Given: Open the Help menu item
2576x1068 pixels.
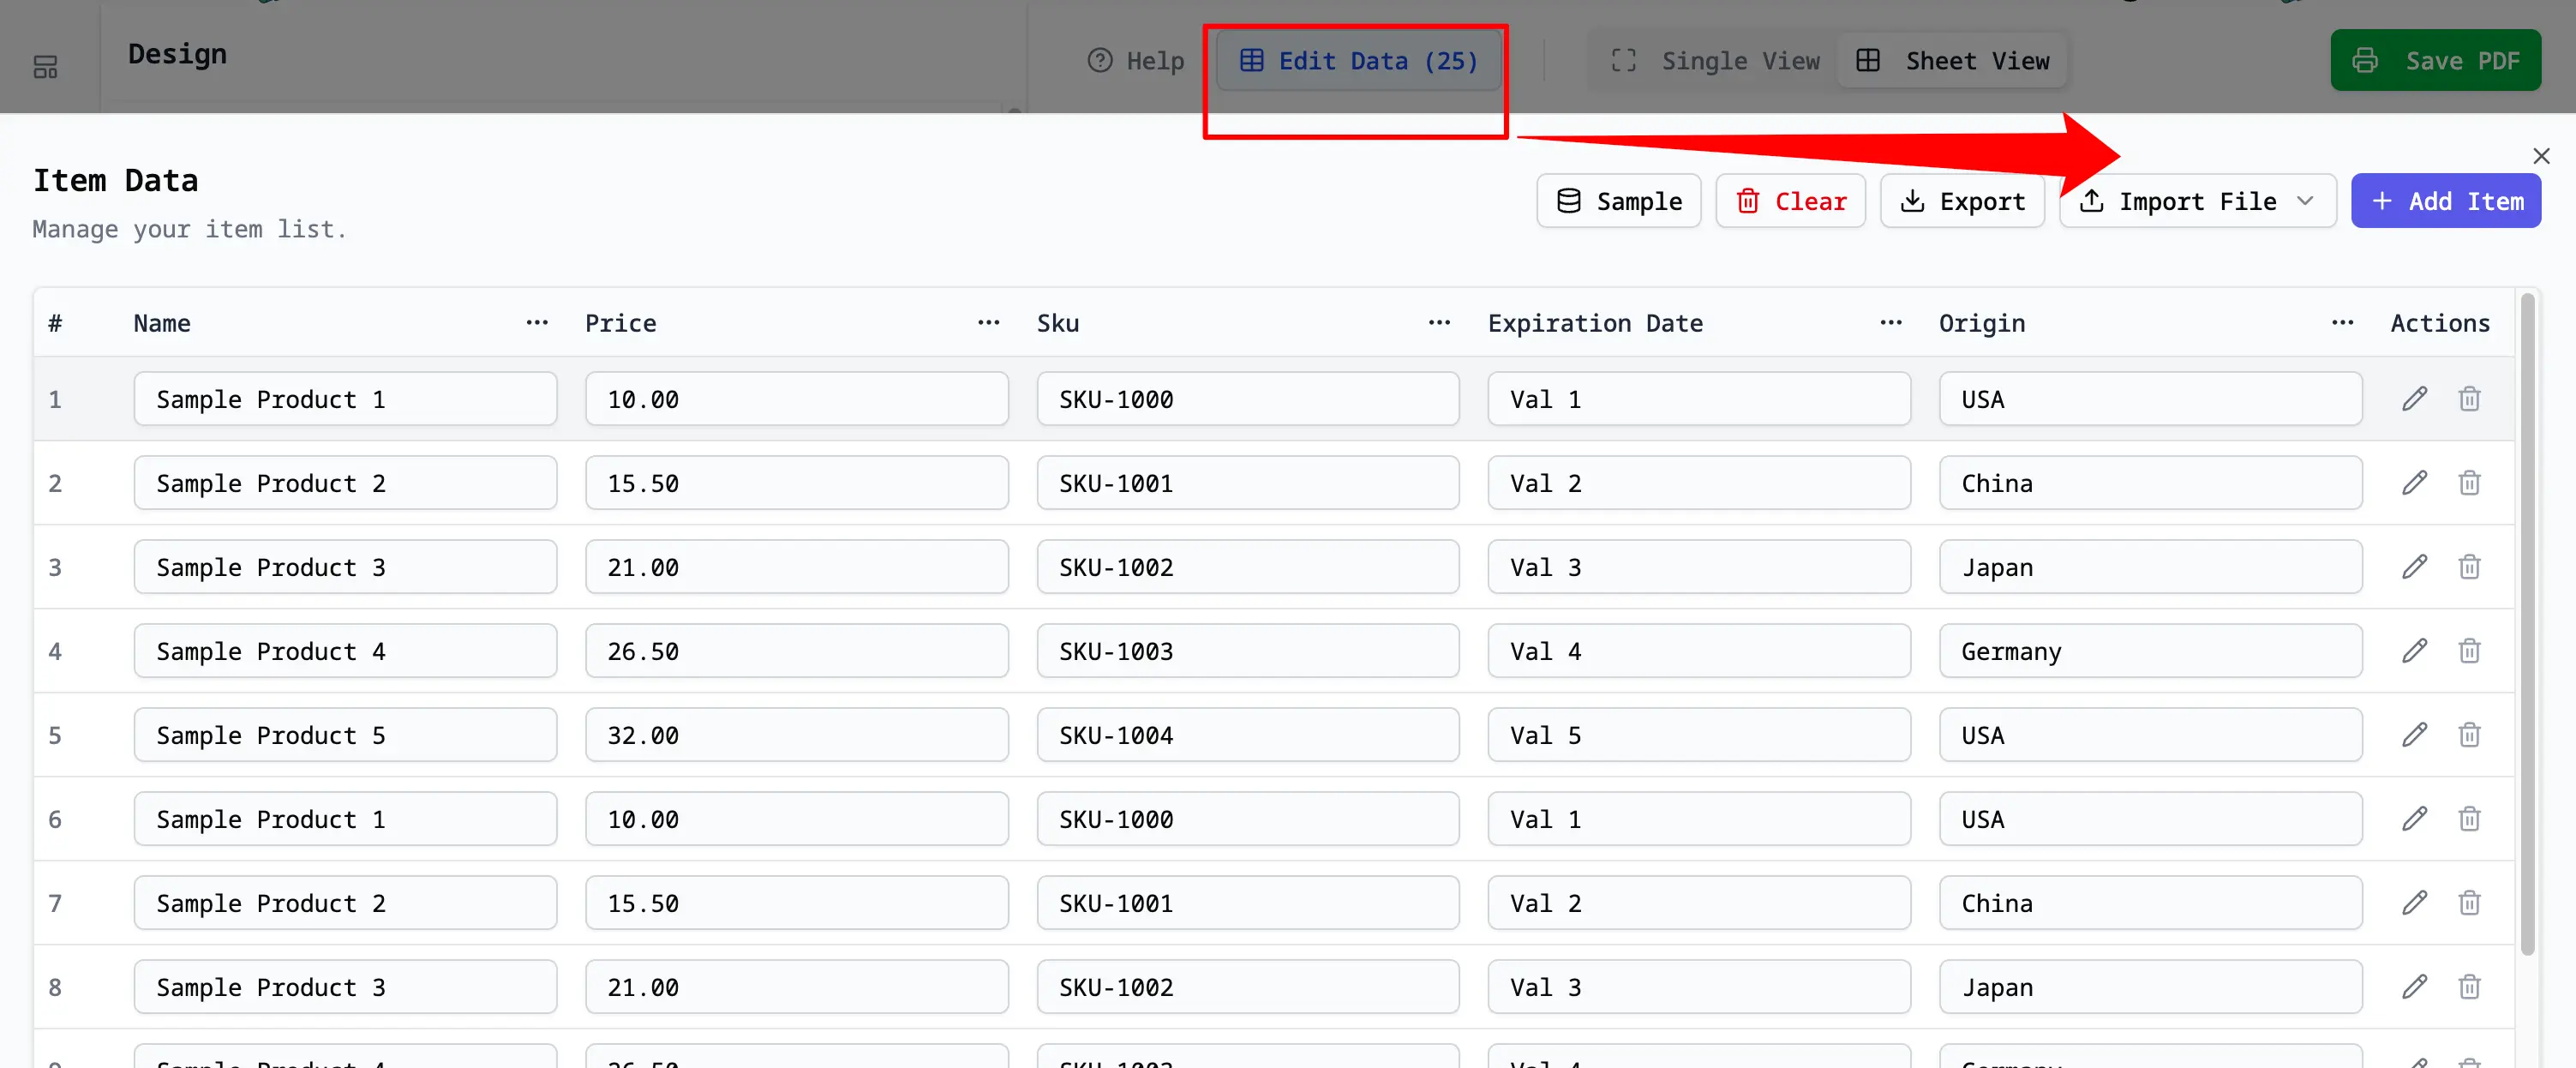Looking at the screenshot, I should [1136, 61].
